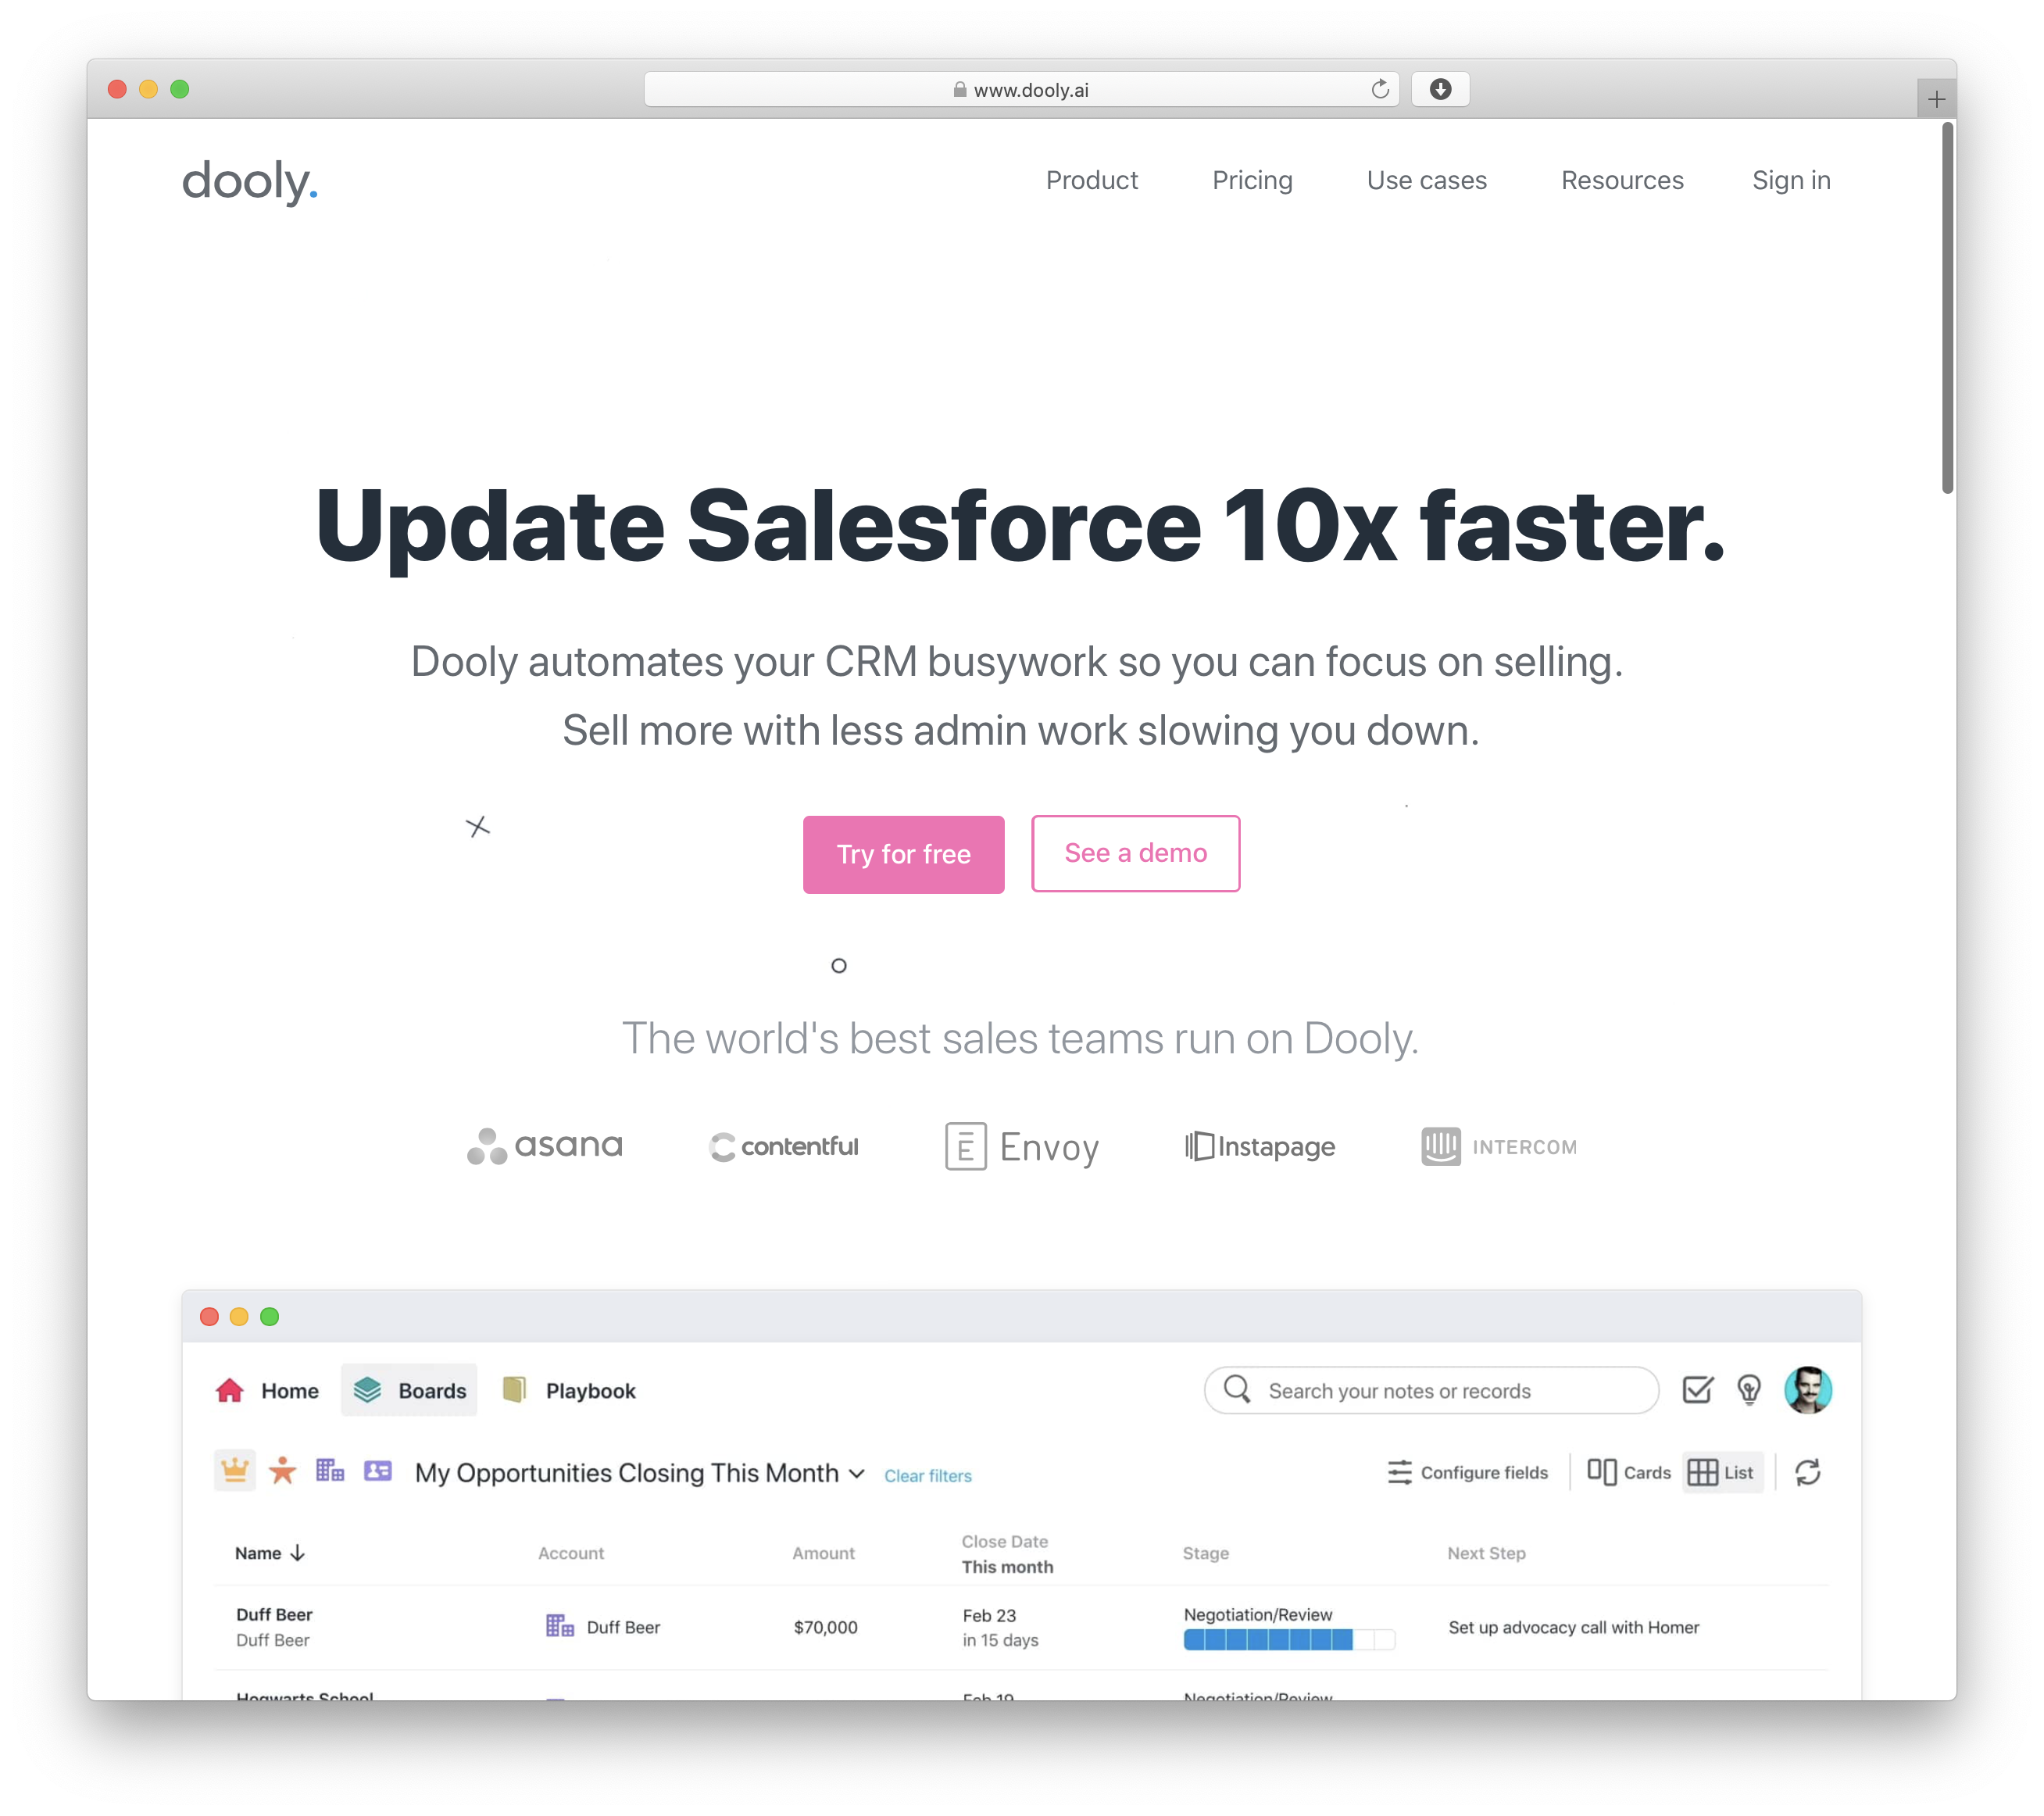Click the Asana logo
This screenshot has width=2044, height=1816.
click(545, 1146)
